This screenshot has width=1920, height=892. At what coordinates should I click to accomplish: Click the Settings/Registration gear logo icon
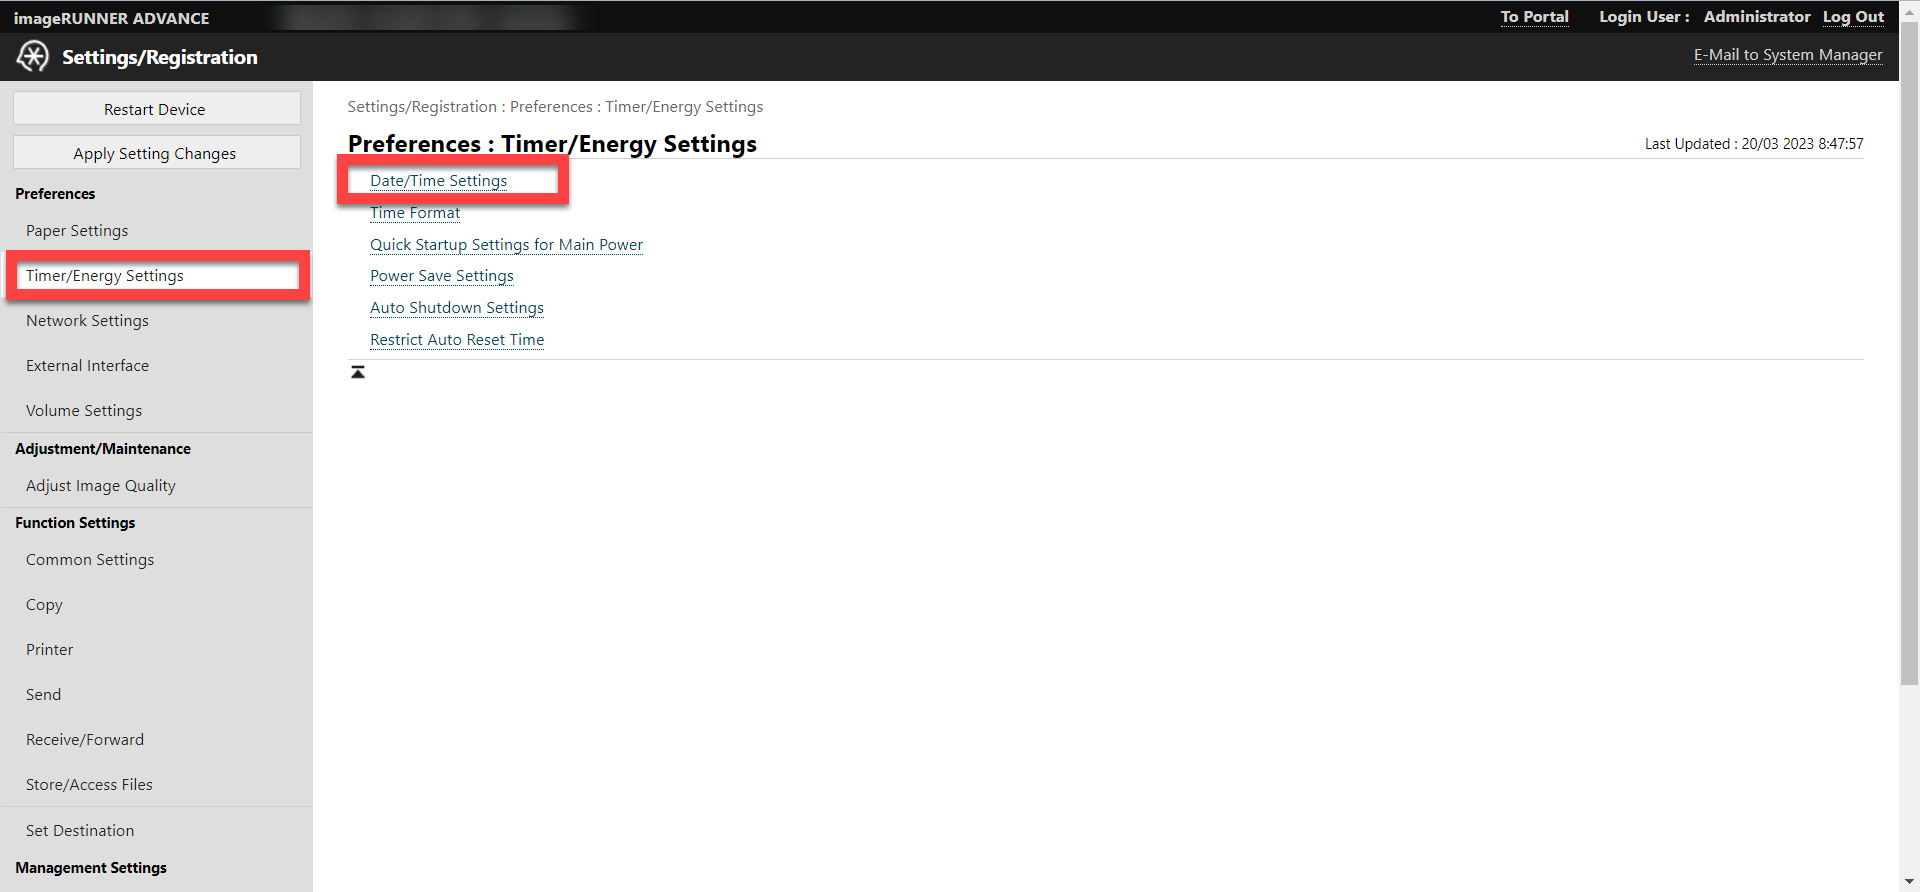tap(32, 57)
